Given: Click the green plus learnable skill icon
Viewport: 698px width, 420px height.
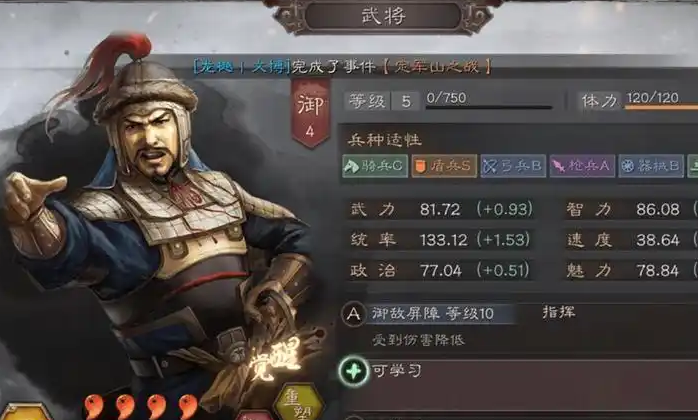Looking at the screenshot, I should 353,371.
